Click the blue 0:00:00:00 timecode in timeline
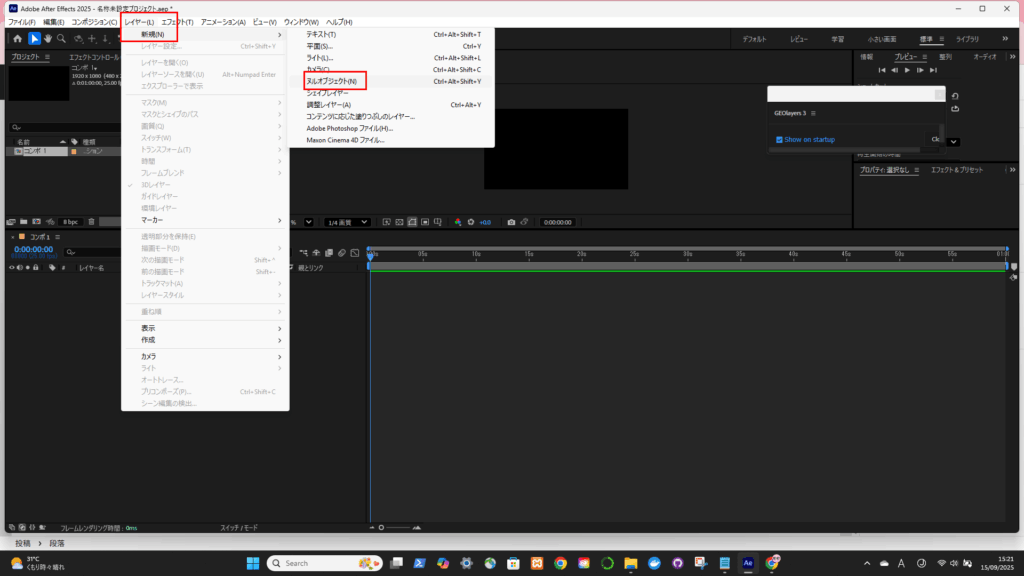The width and height of the screenshot is (1024, 576). 34,249
